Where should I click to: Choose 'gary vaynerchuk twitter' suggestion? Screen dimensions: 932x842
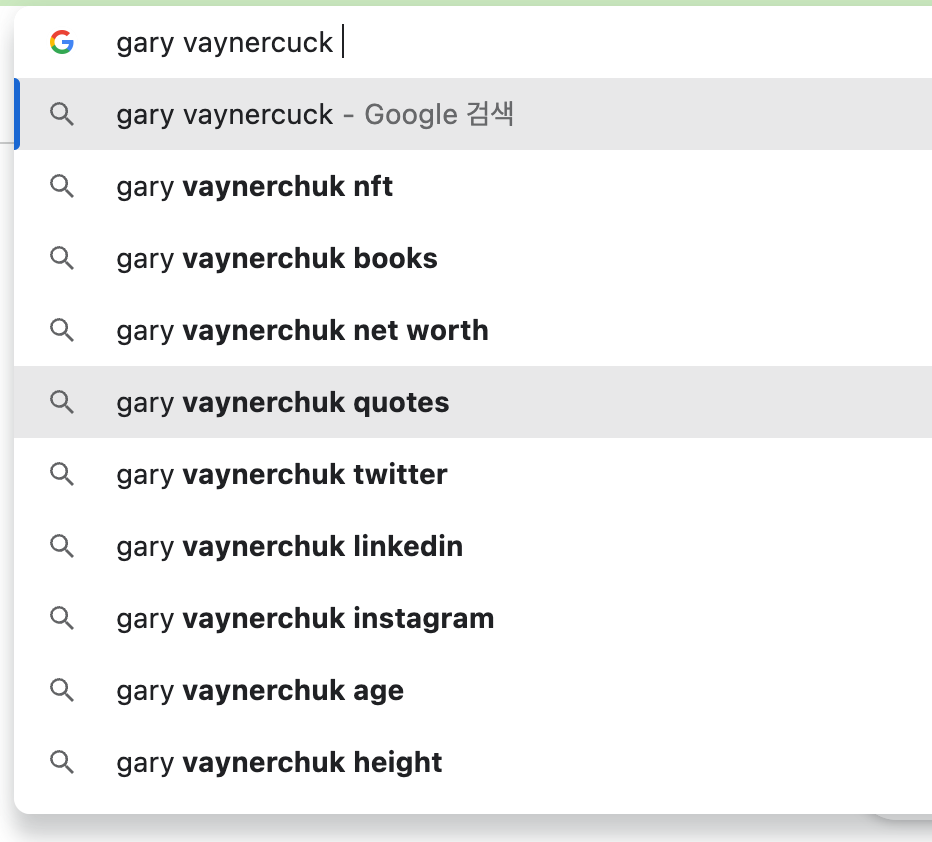[x=282, y=474]
